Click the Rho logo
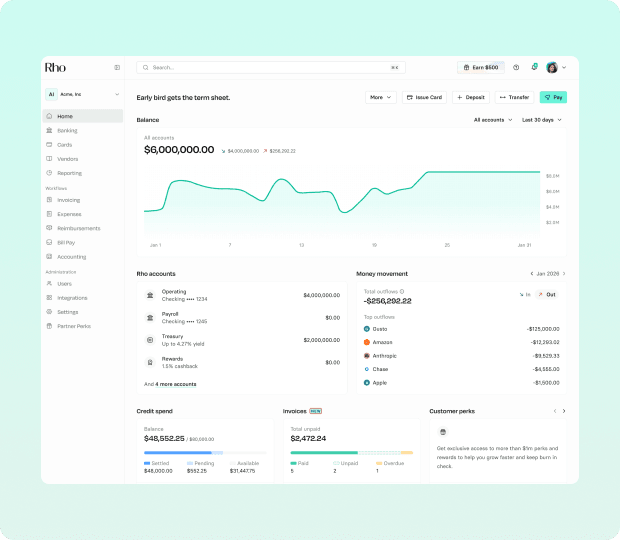The image size is (620, 540). click(x=55, y=68)
